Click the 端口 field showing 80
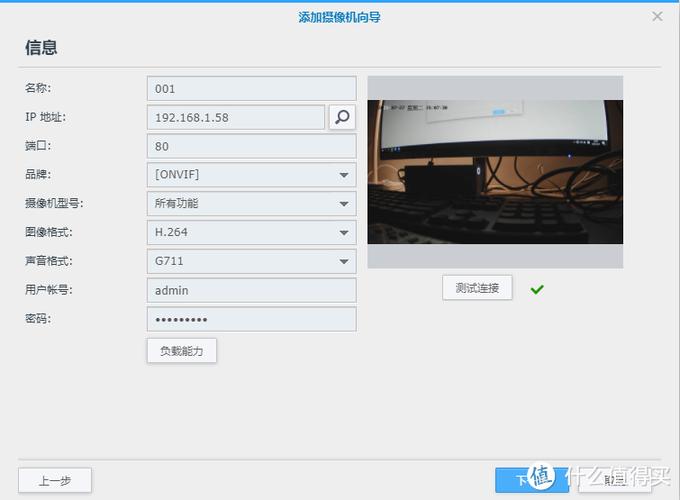 [x=252, y=146]
